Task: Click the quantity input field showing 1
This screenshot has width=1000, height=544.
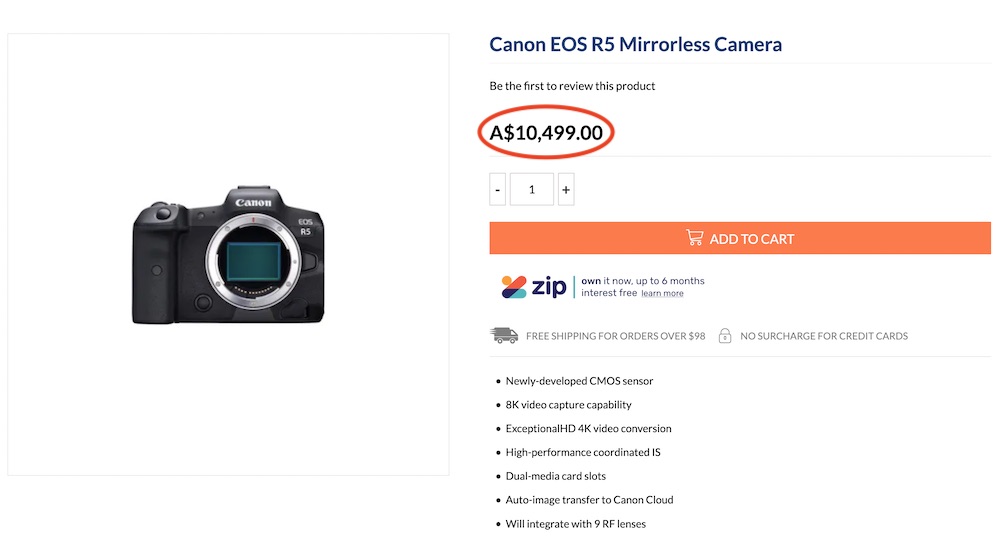Action: point(531,189)
